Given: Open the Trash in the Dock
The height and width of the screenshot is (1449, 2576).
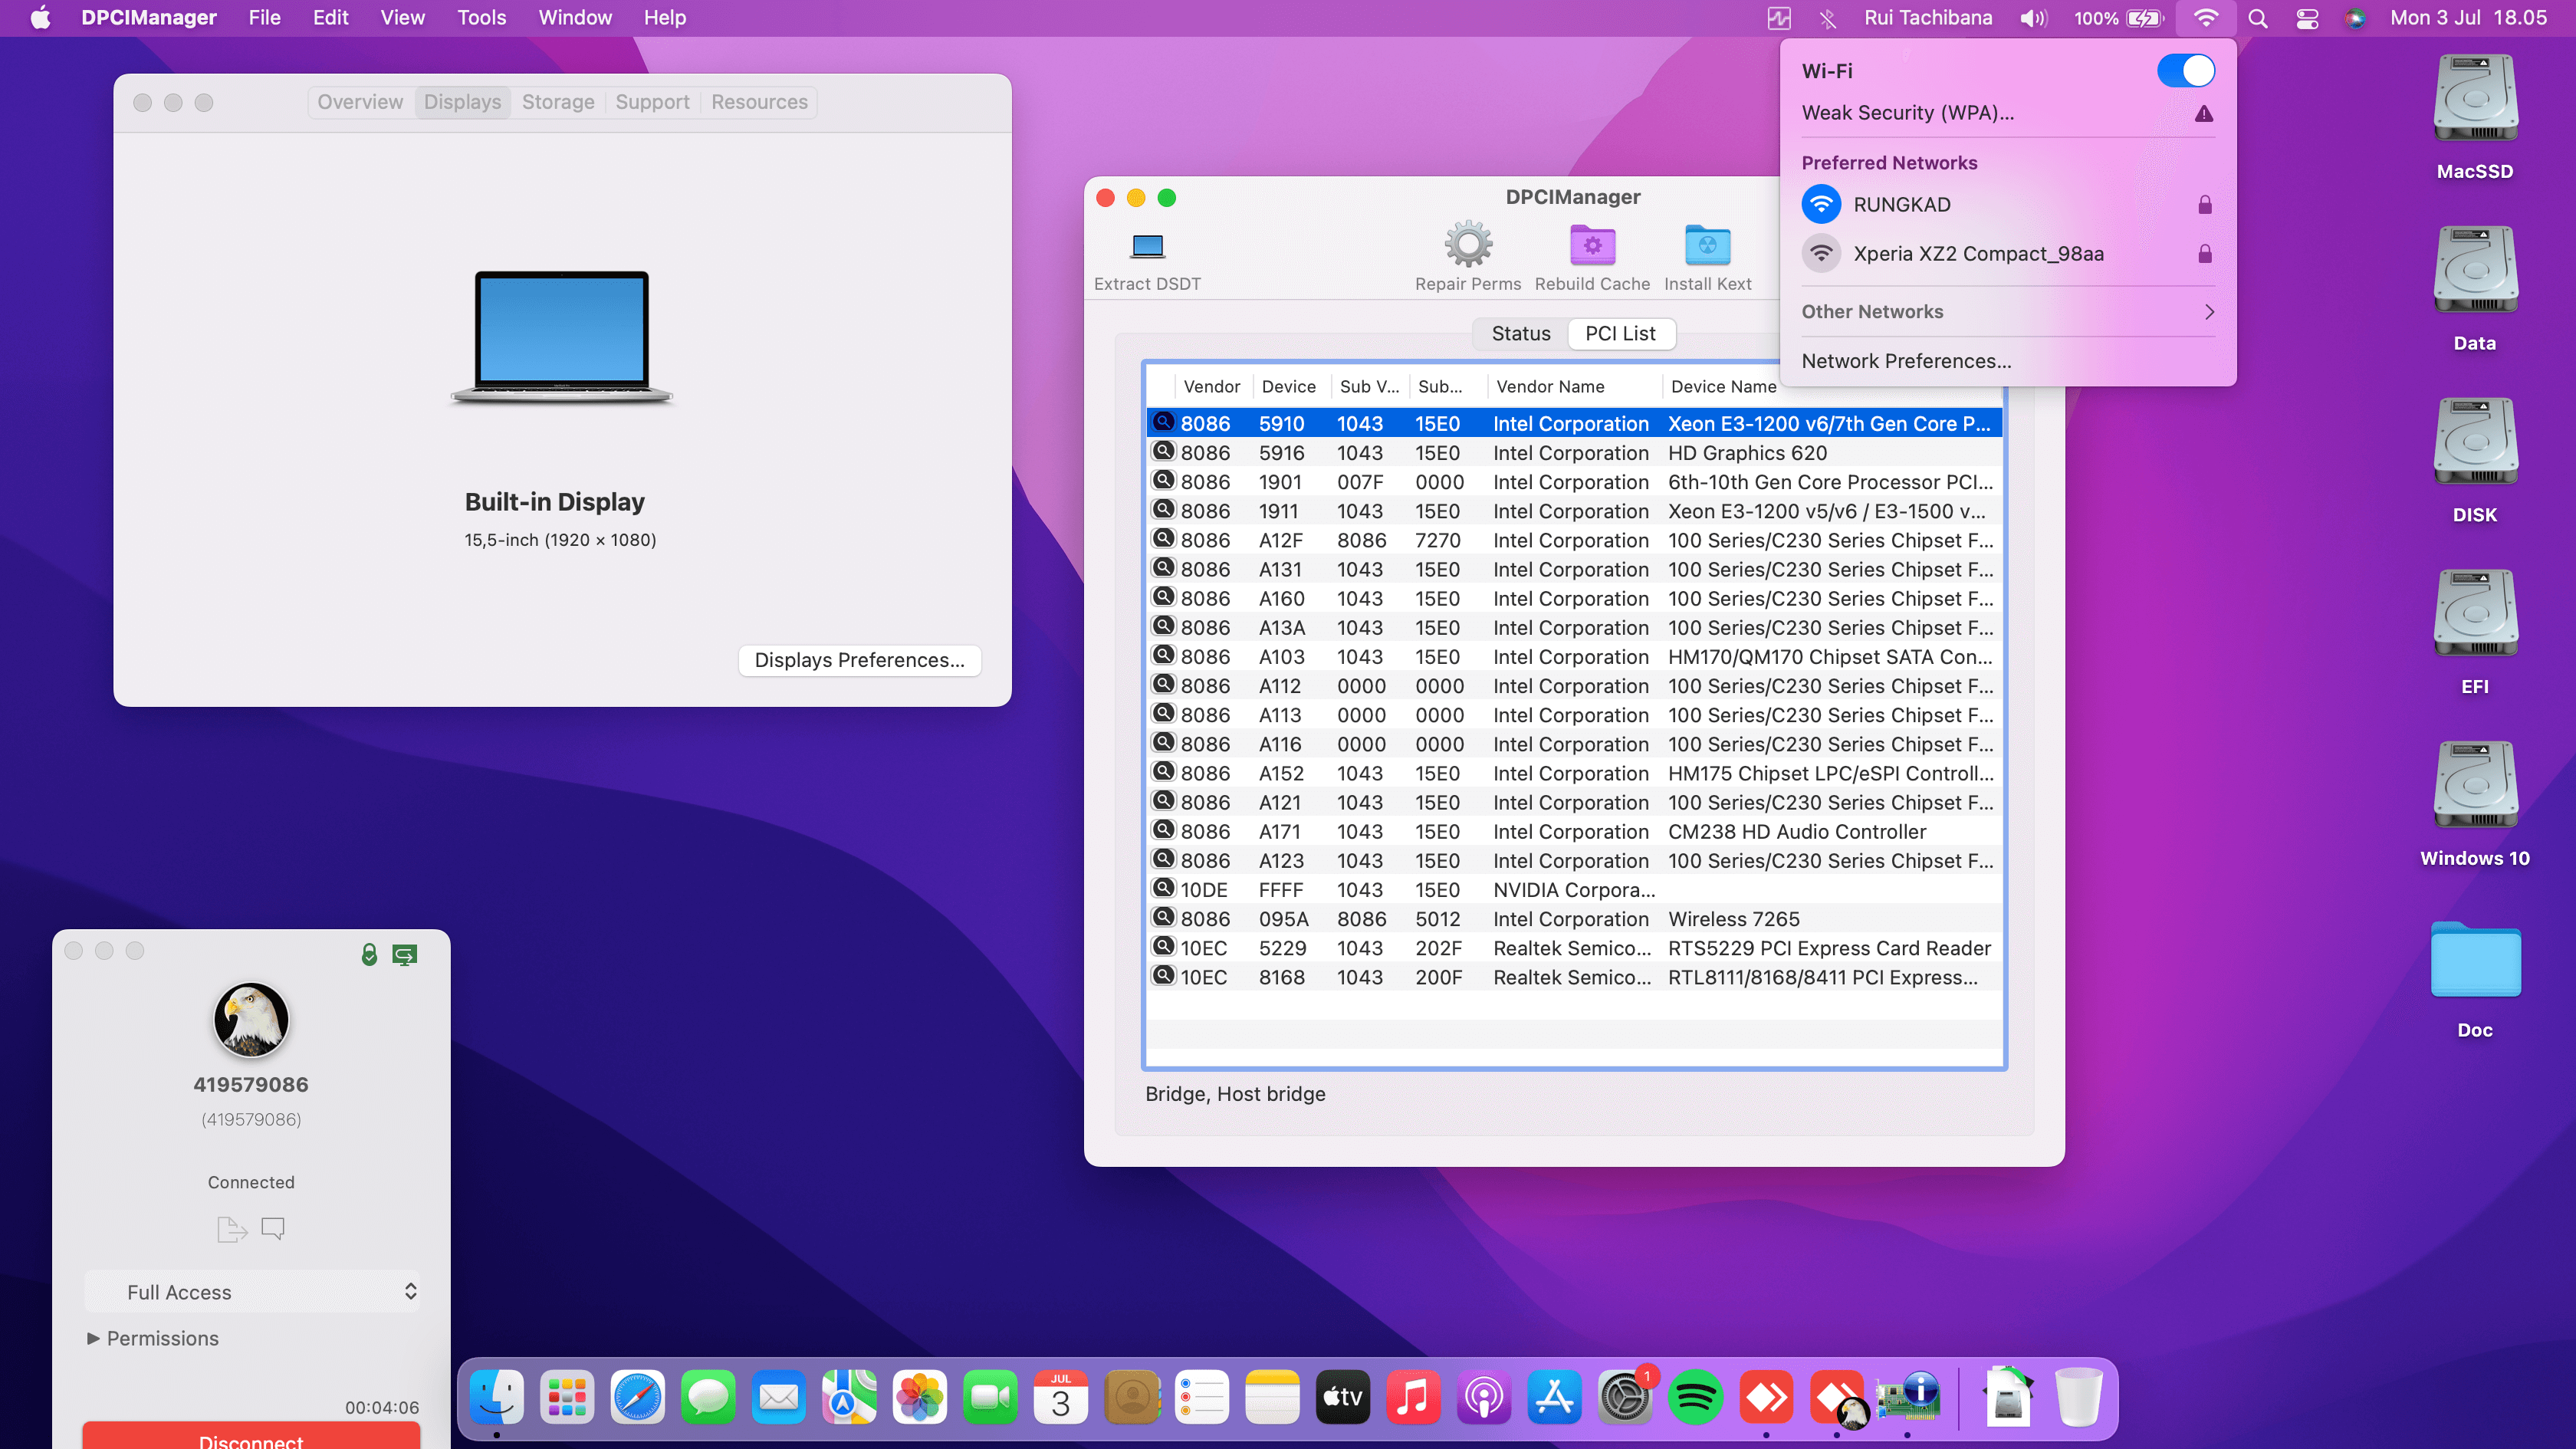Looking at the screenshot, I should 2078,1396.
